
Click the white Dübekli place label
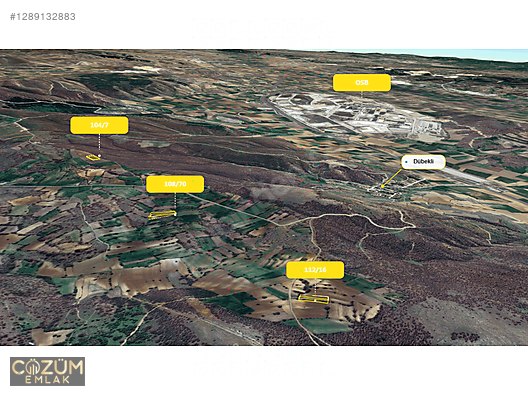(423, 162)
